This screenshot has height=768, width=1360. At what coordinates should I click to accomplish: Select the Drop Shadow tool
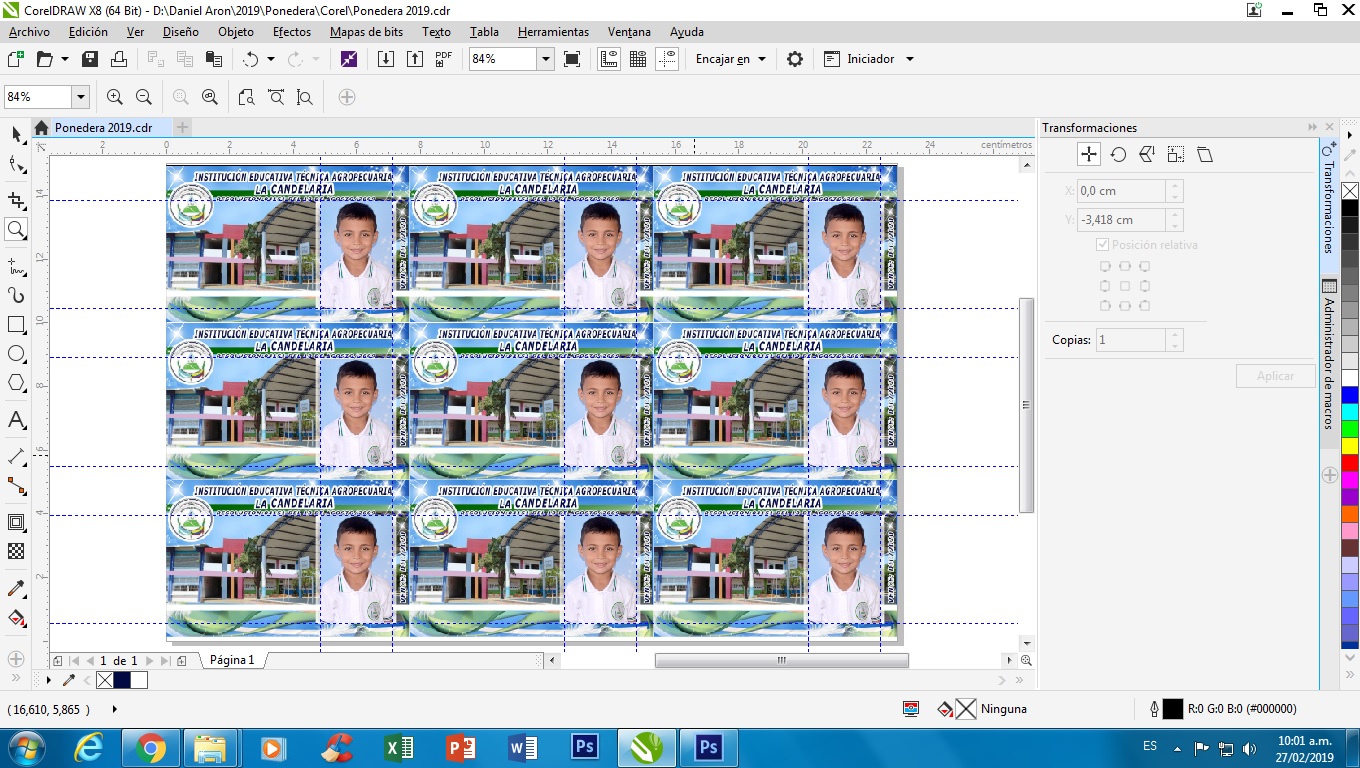pyautogui.click(x=17, y=523)
